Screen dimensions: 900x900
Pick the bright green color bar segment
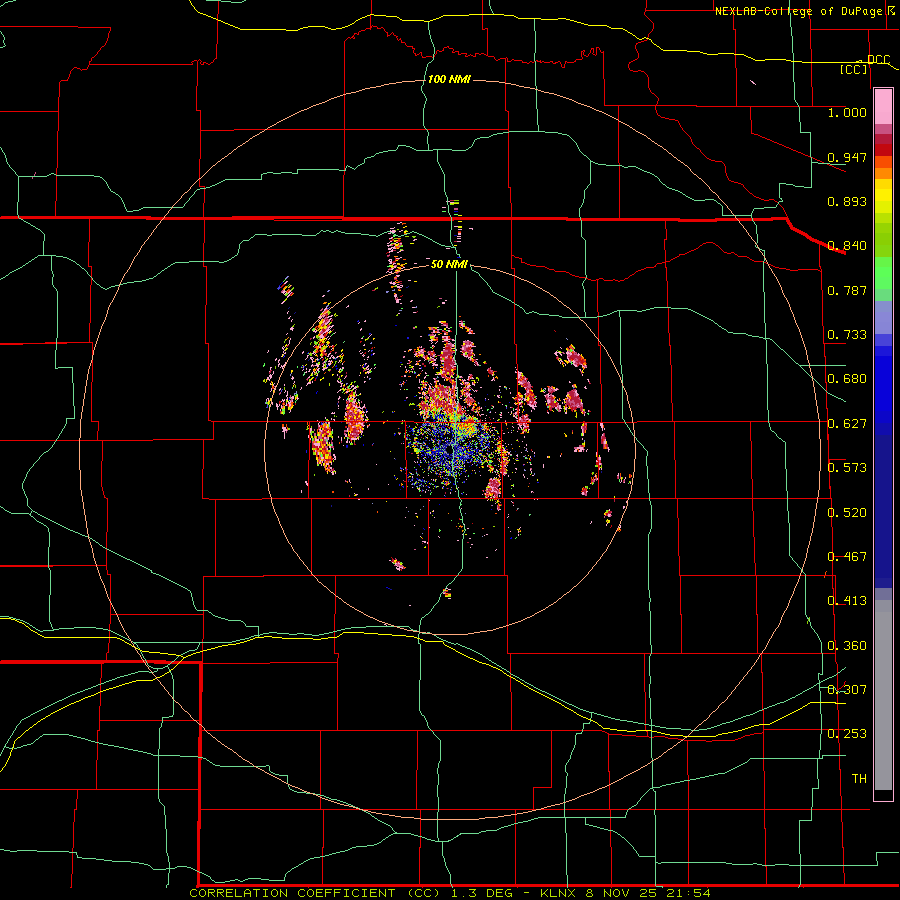(883, 273)
